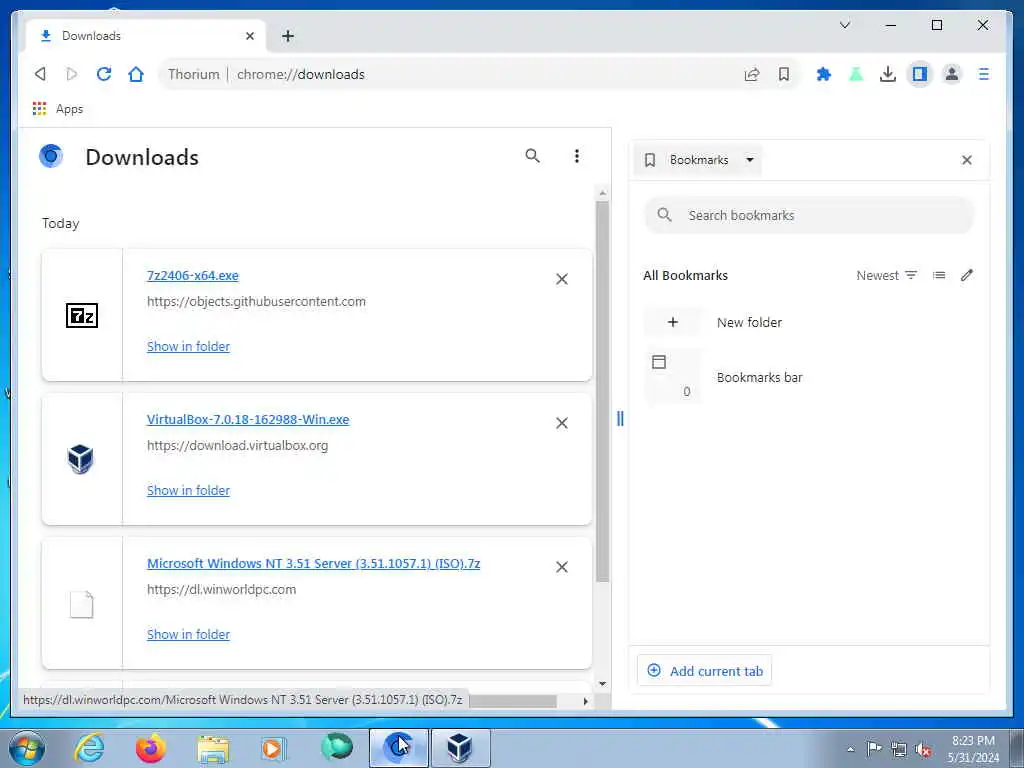Open the home page button
The height and width of the screenshot is (768, 1024).
click(136, 74)
